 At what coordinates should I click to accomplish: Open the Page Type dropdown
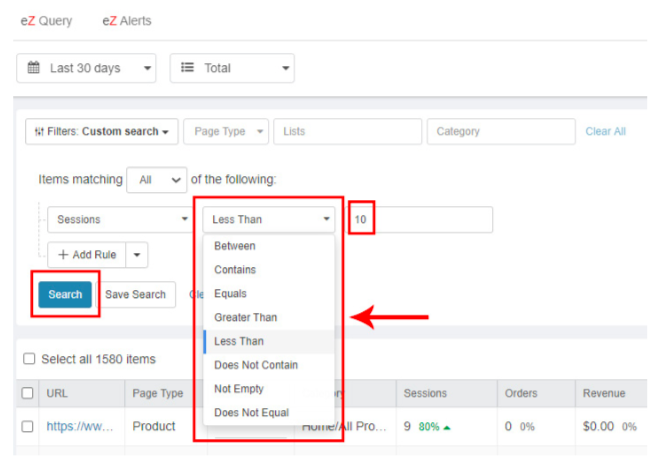[x=226, y=131]
